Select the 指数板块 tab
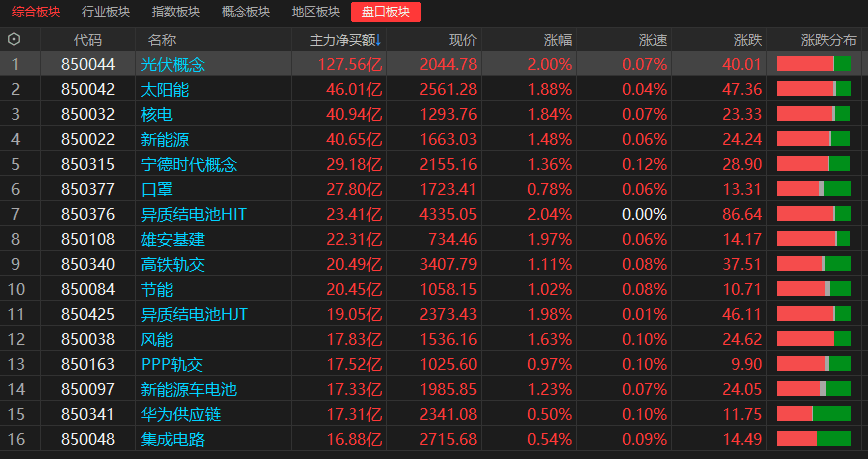The height and width of the screenshot is (459, 868). 176,12
